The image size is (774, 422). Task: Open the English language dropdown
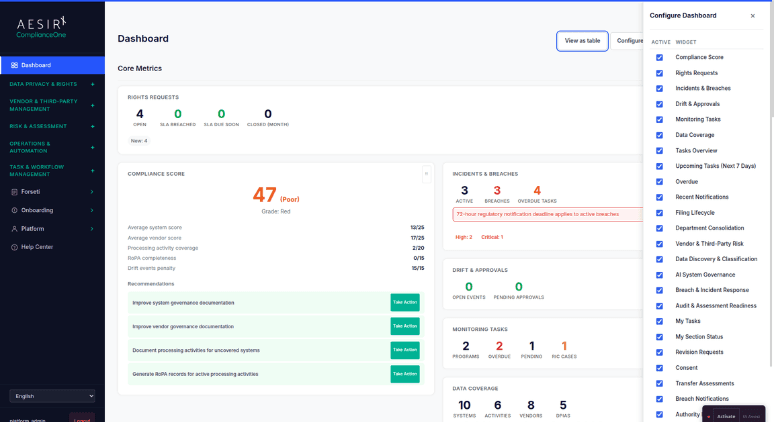52,396
